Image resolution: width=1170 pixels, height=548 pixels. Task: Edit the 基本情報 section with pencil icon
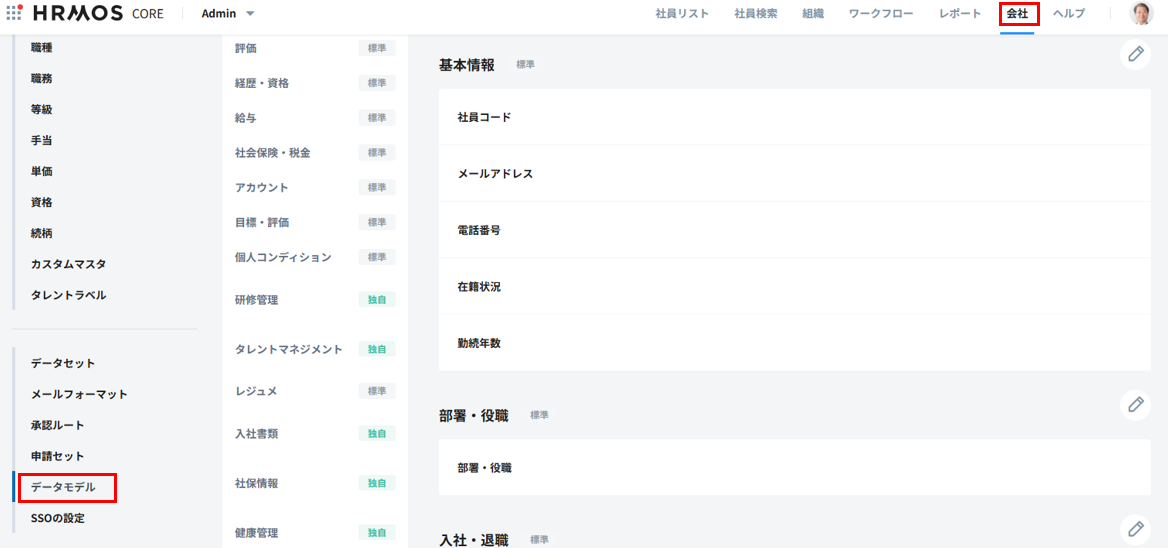point(1135,54)
